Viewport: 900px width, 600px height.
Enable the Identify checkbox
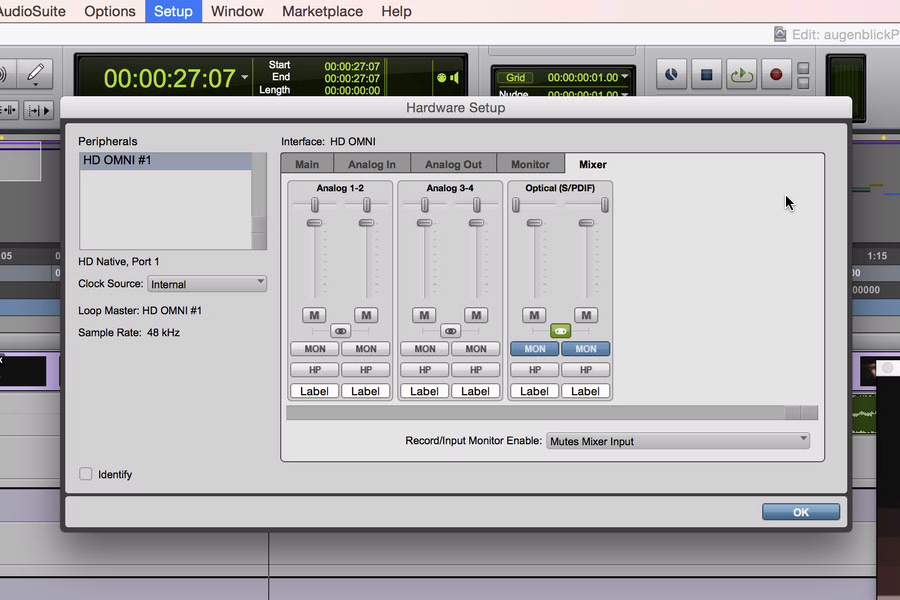(86, 474)
